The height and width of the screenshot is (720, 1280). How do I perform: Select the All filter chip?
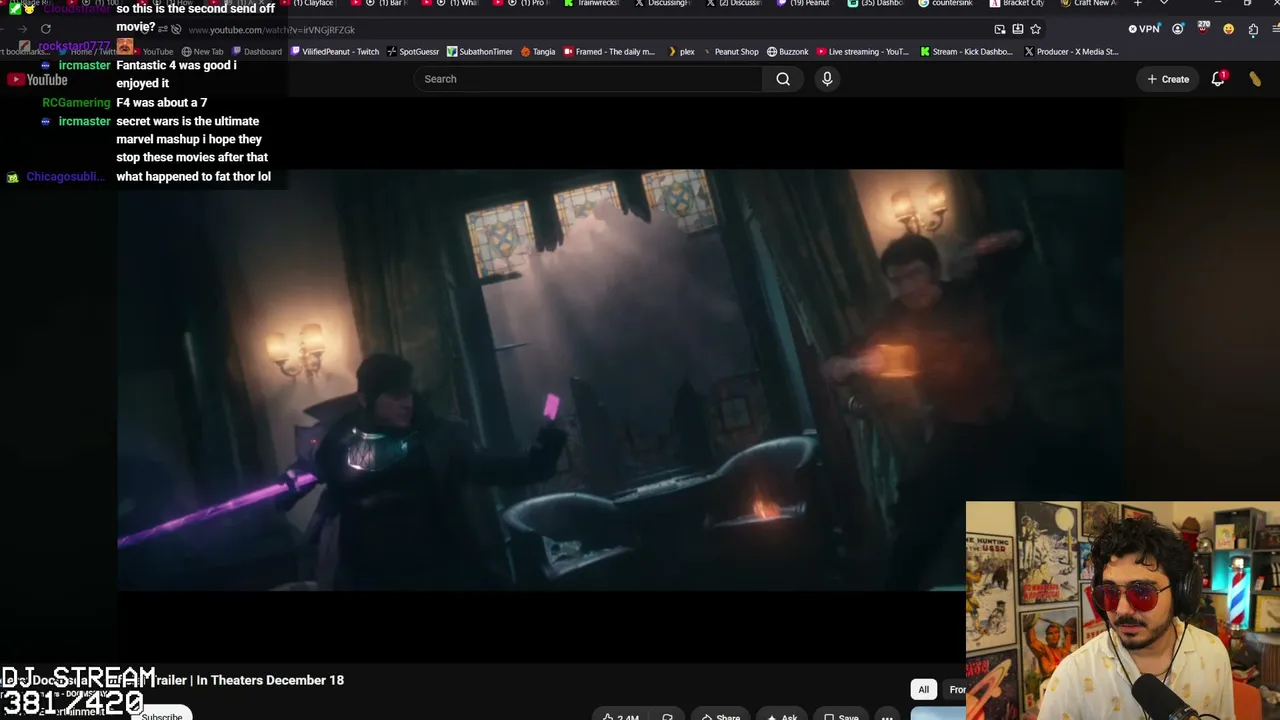pyautogui.click(x=923, y=689)
